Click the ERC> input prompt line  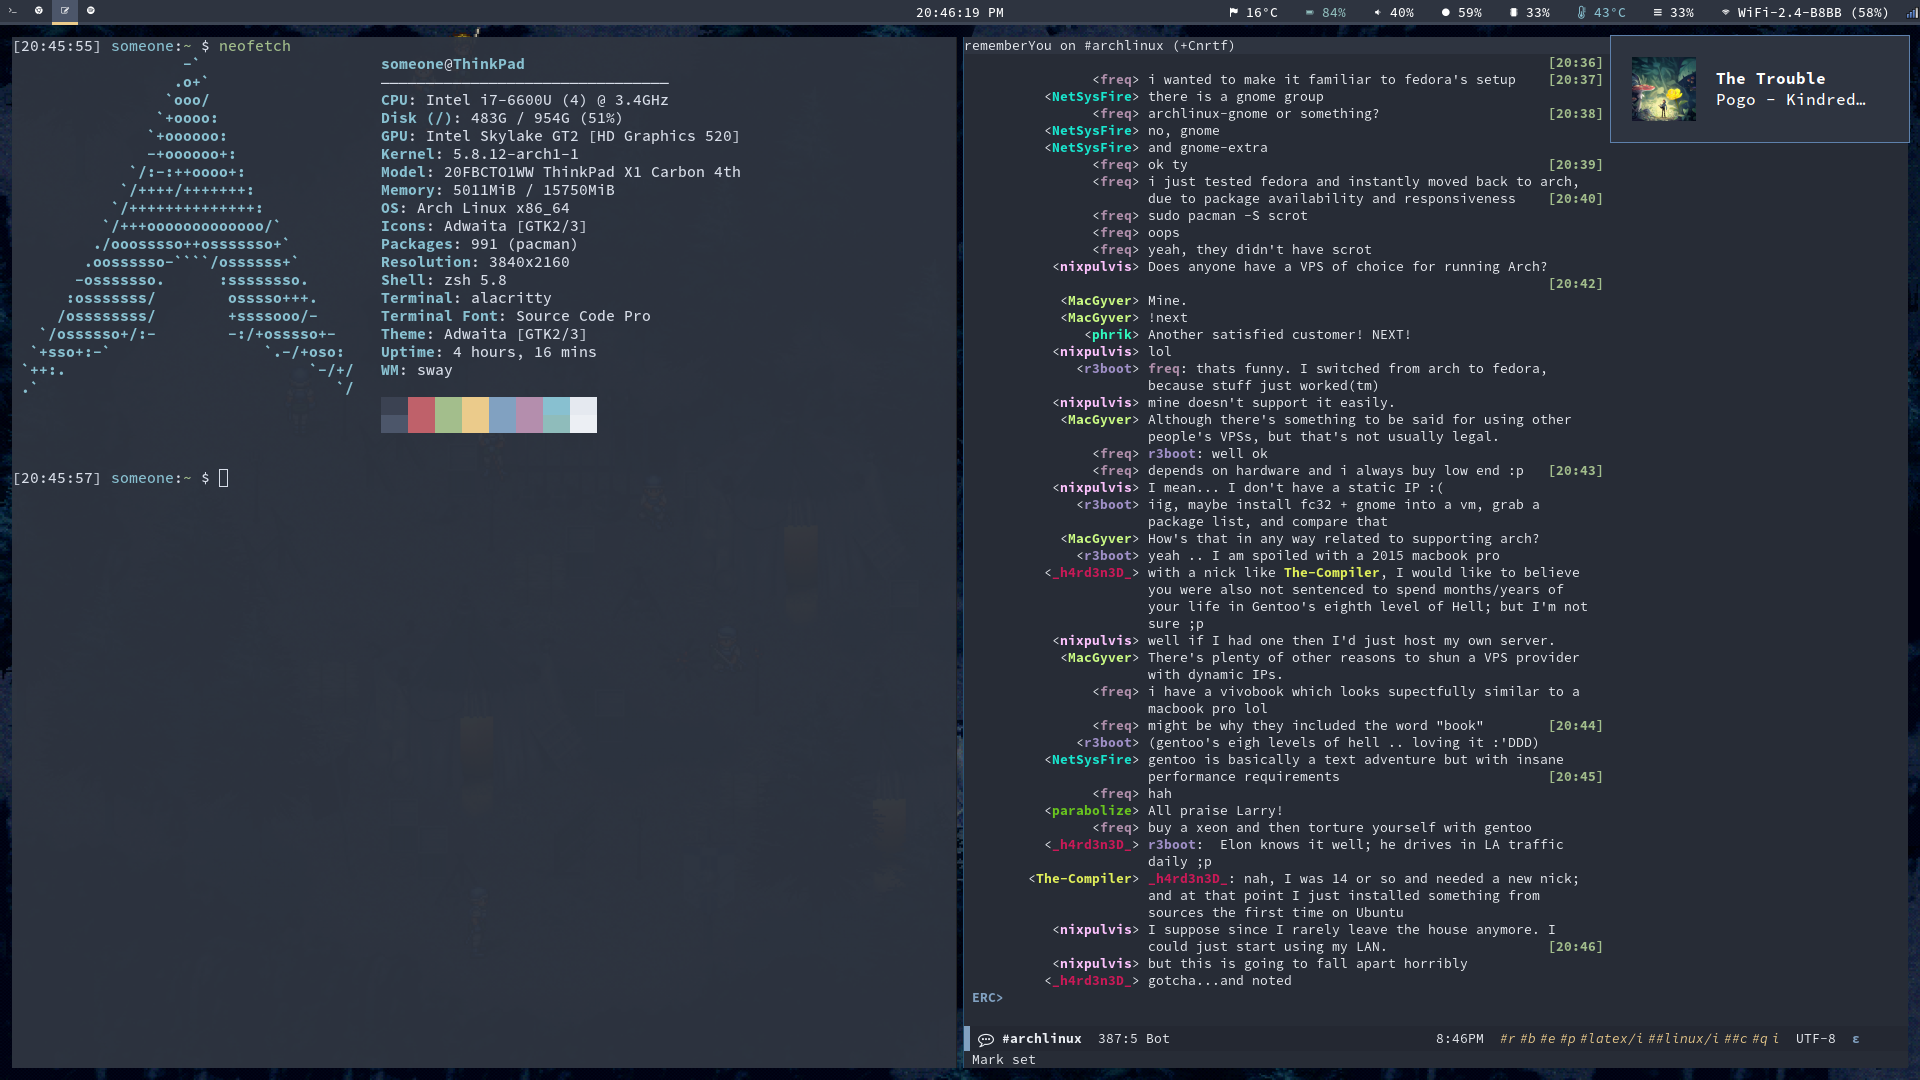987,998
